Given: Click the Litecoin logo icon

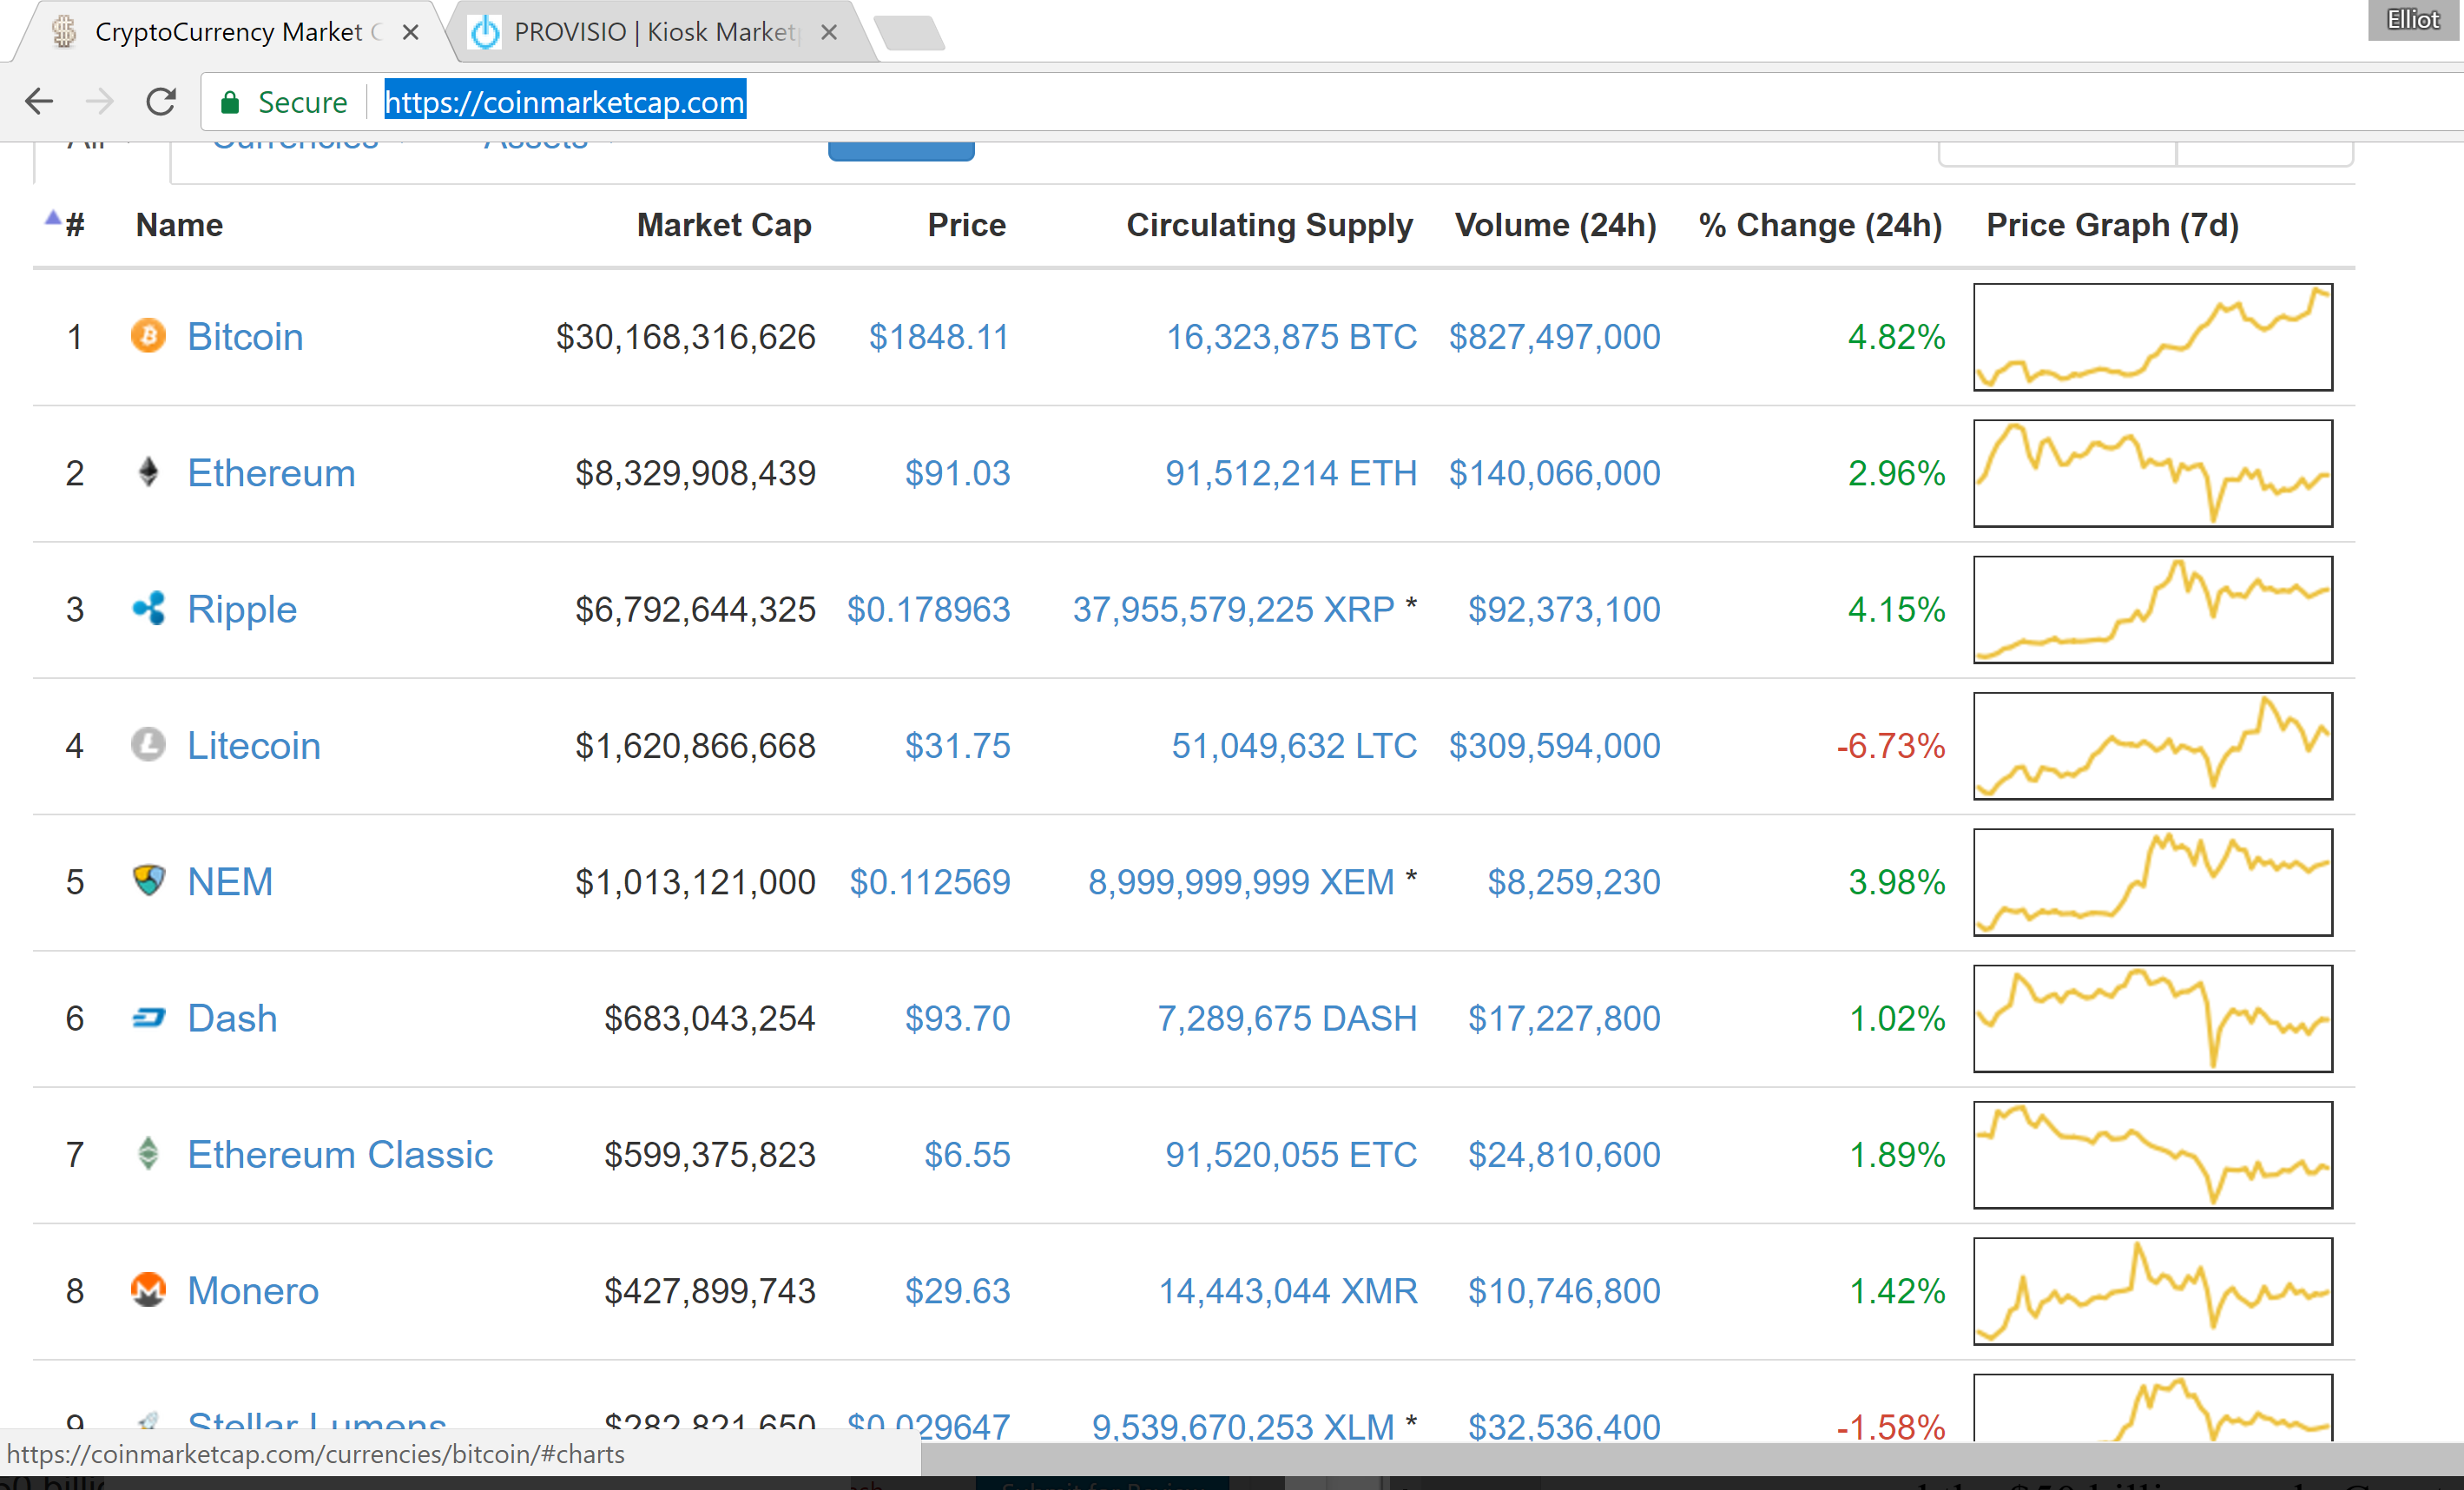Looking at the screenshot, I should point(148,744).
